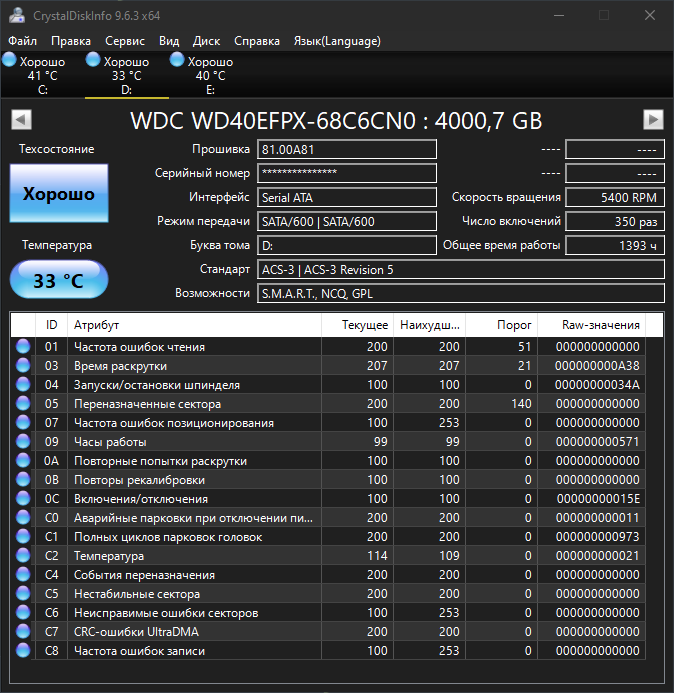
Task: Click the drive letter field D:
Action: (347, 245)
